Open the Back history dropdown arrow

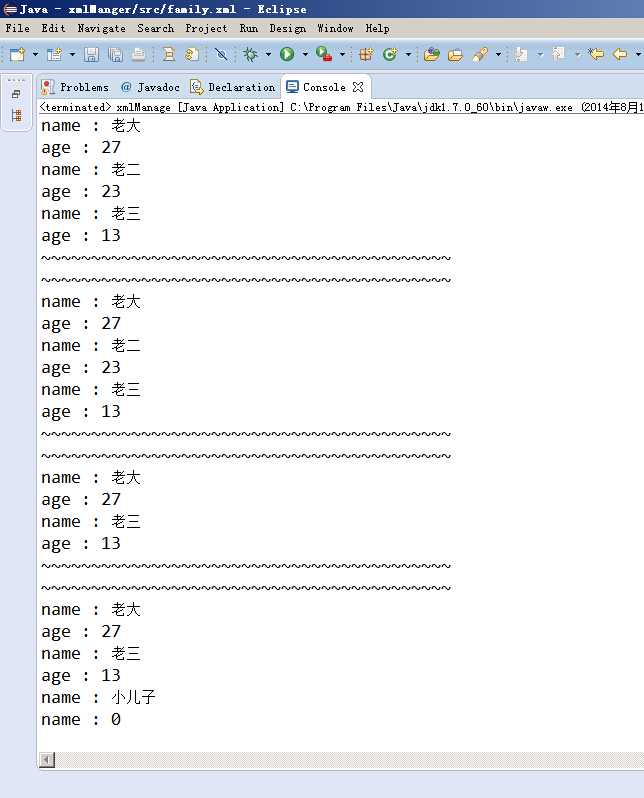(638, 54)
